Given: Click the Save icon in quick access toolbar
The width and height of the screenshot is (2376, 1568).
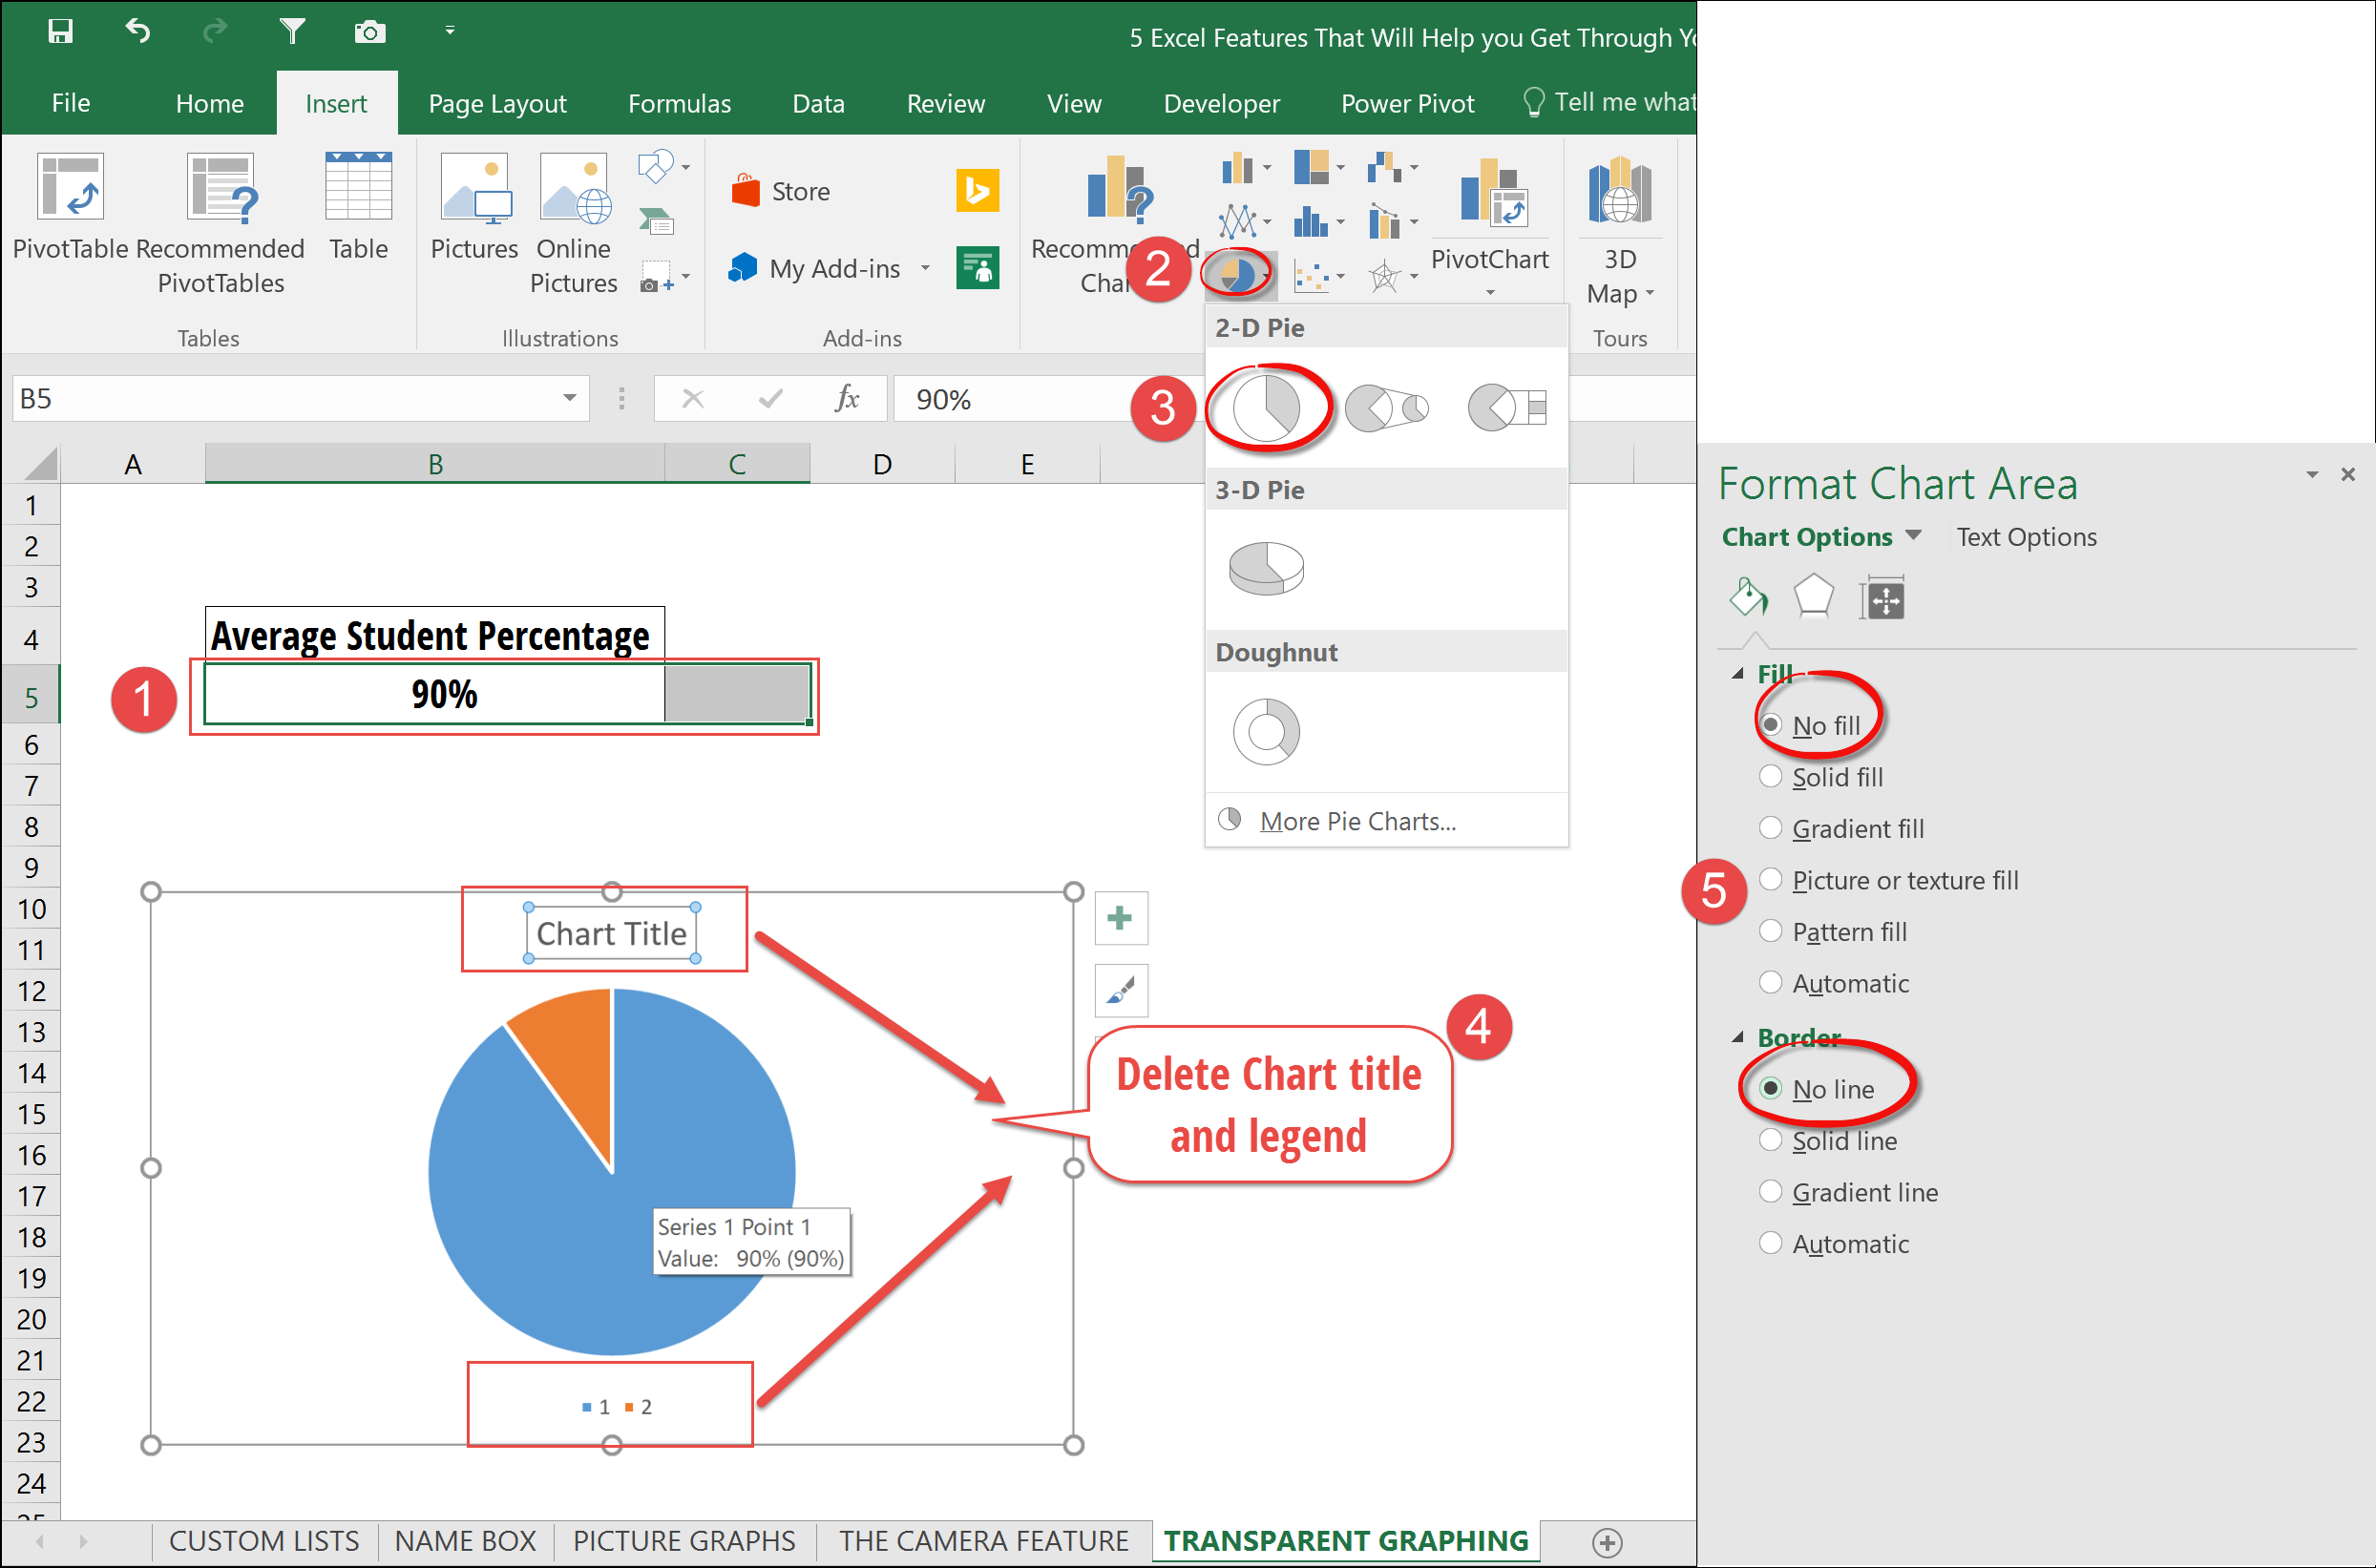Looking at the screenshot, I should pyautogui.click(x=60, y=31).
